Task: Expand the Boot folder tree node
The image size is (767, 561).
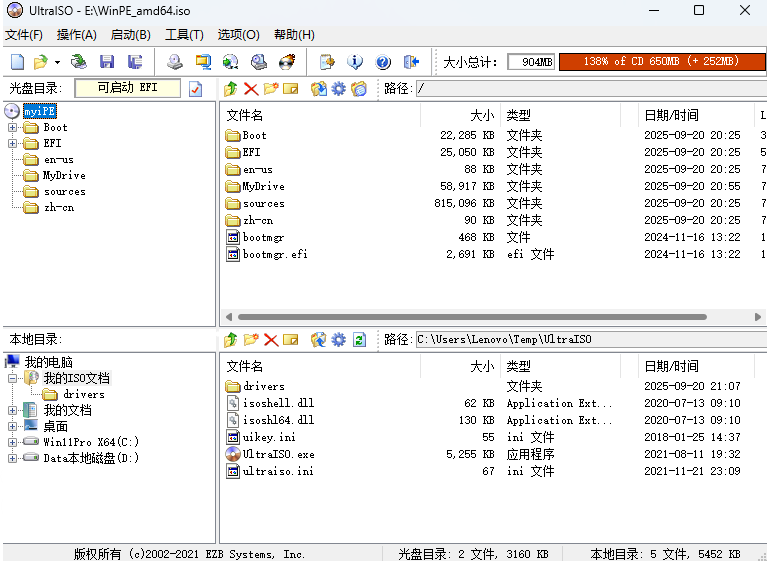Action: (x=12, y=128)
